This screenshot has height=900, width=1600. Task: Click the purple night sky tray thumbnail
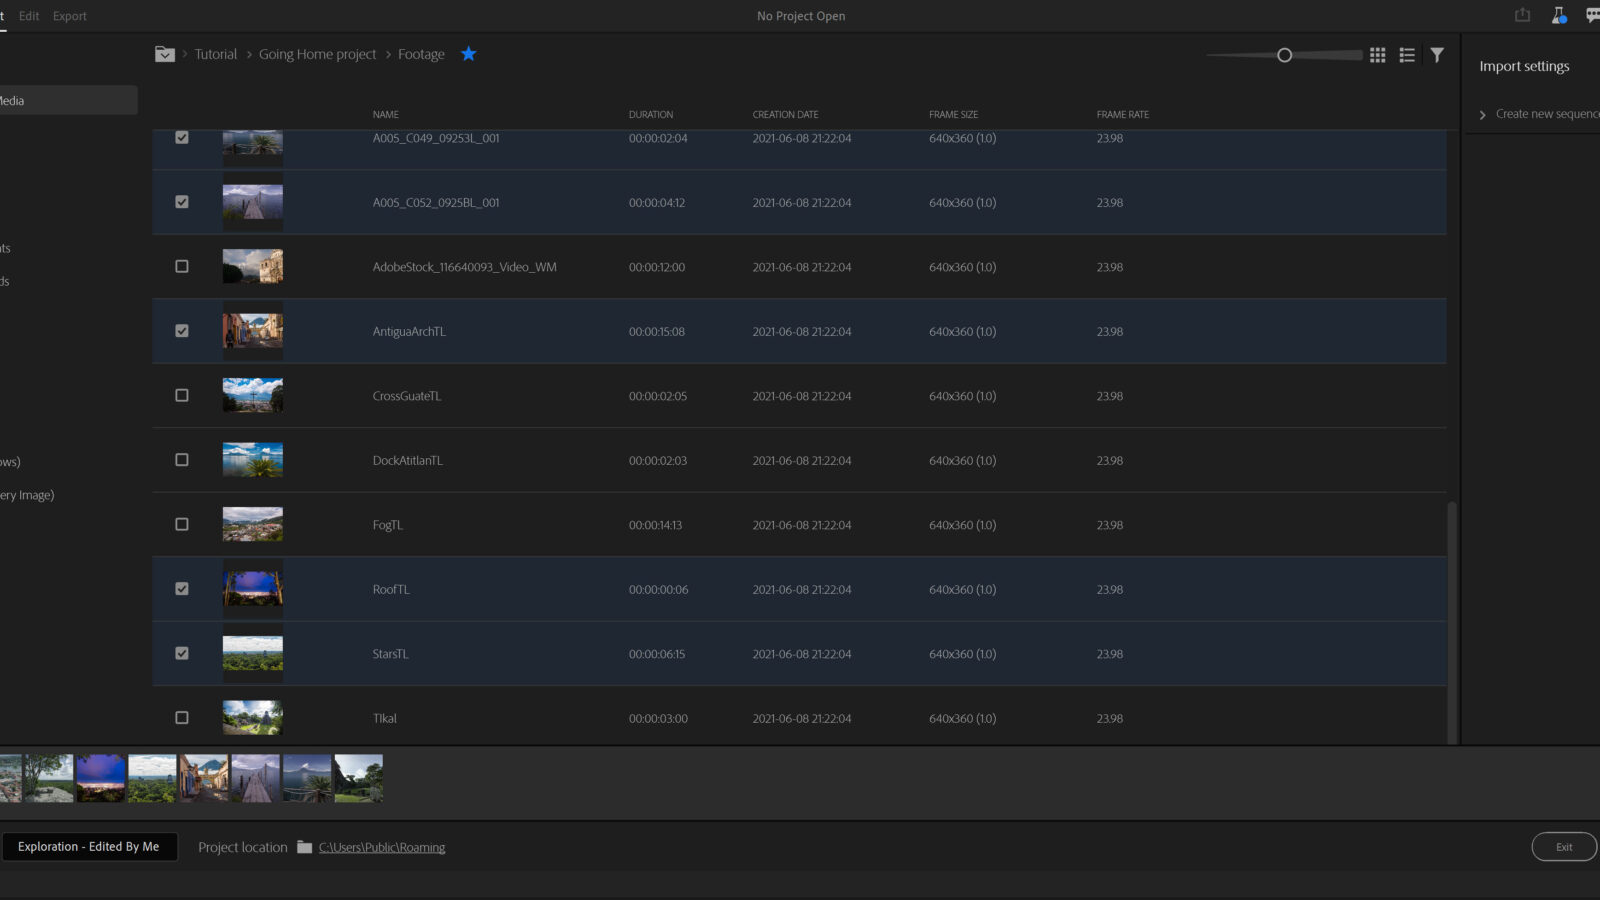point(101,778)
